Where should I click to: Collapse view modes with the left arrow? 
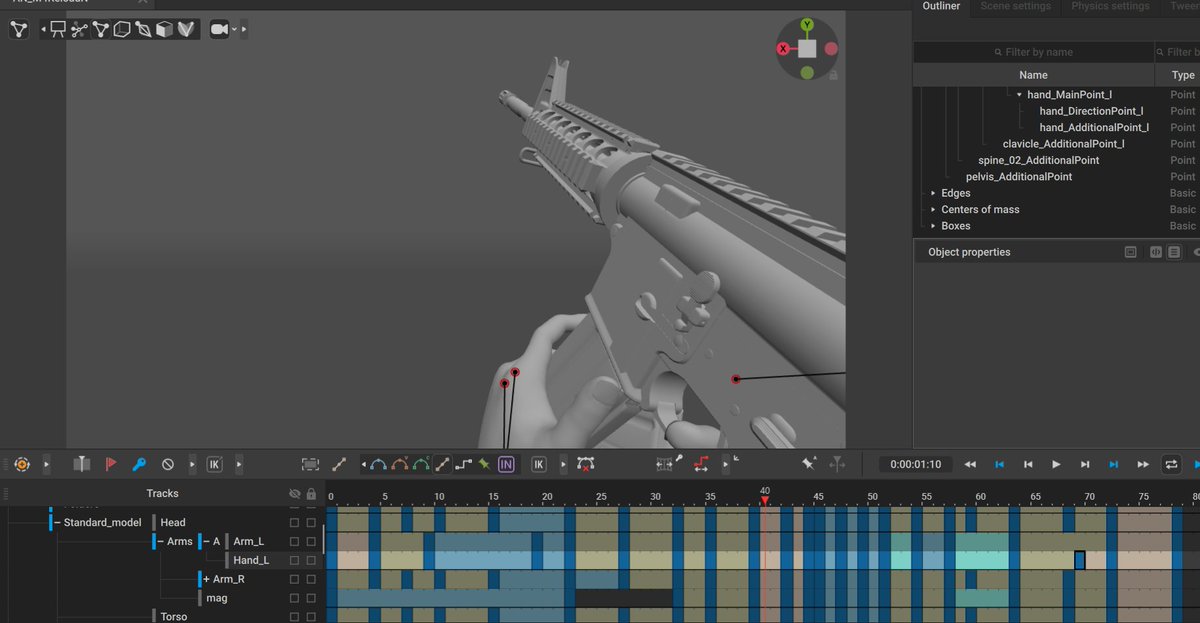(43, 29)
